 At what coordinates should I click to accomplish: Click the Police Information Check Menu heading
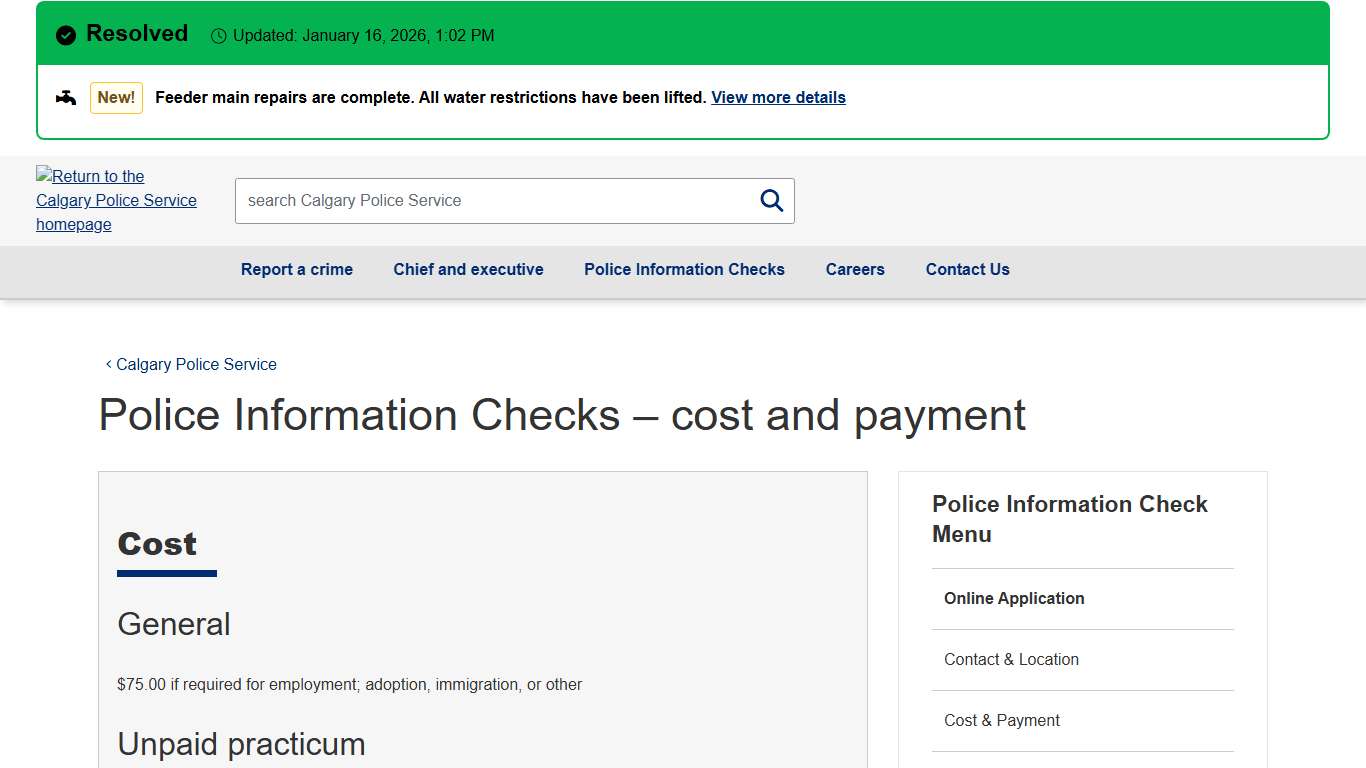click(1069, 519)
